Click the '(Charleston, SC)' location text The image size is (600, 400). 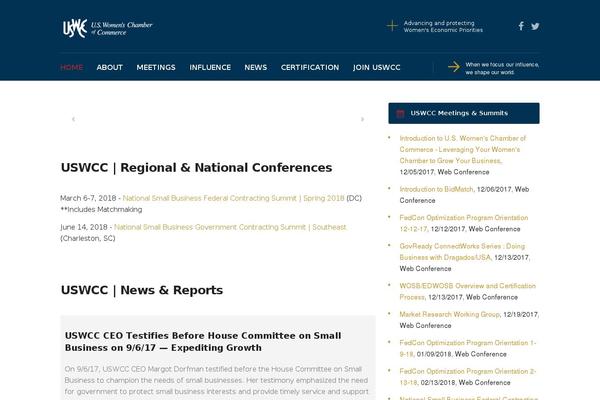tap(88, 238)
